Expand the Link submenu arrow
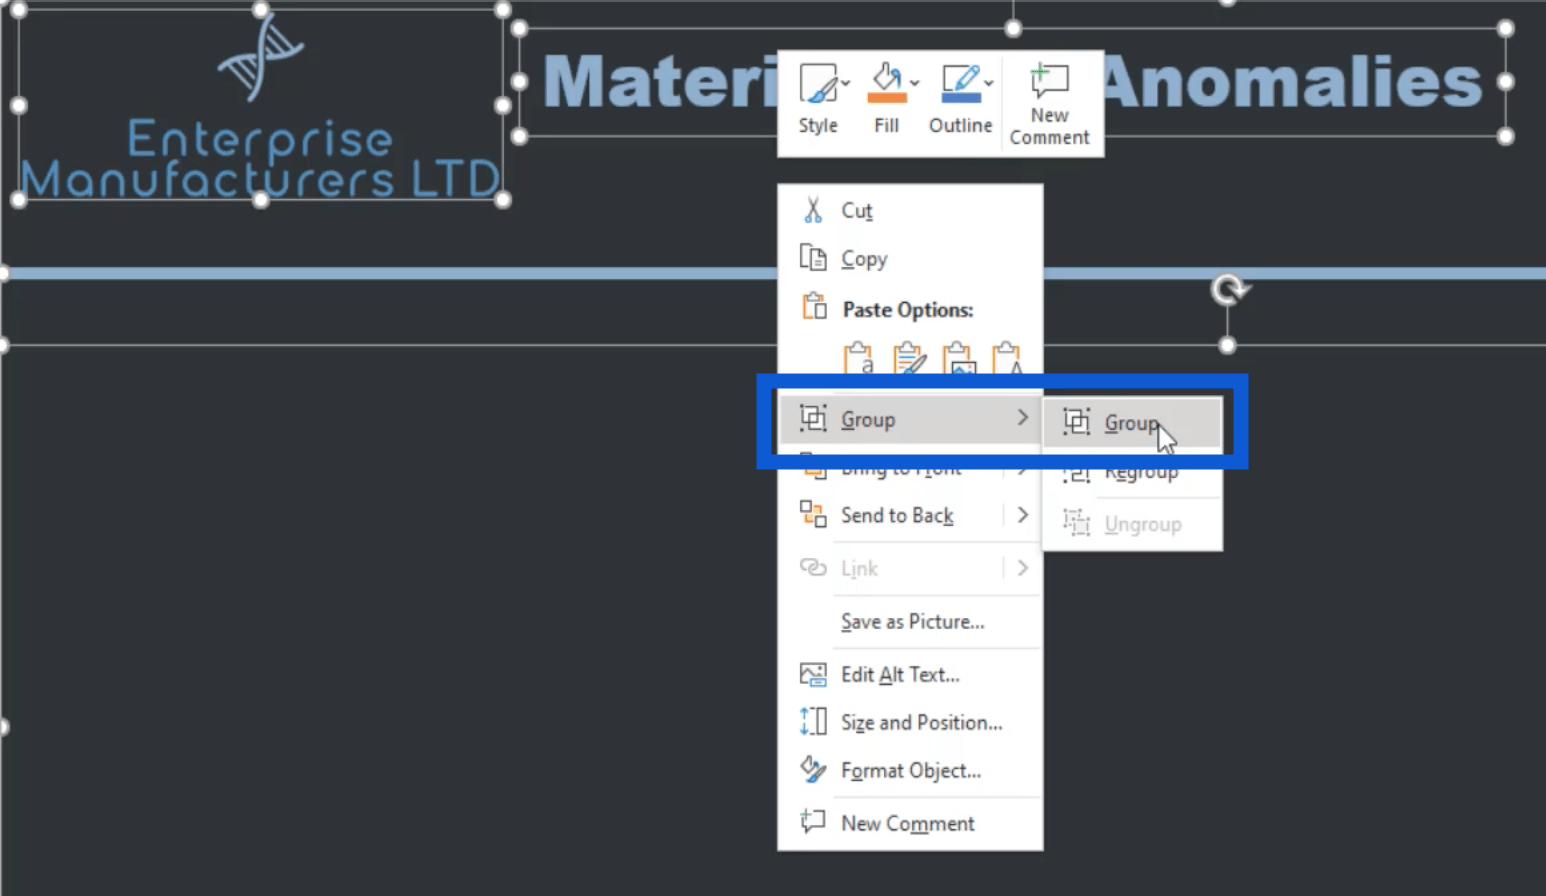The height and width of the screenshot is (896, 1546). pos(1022,568)
